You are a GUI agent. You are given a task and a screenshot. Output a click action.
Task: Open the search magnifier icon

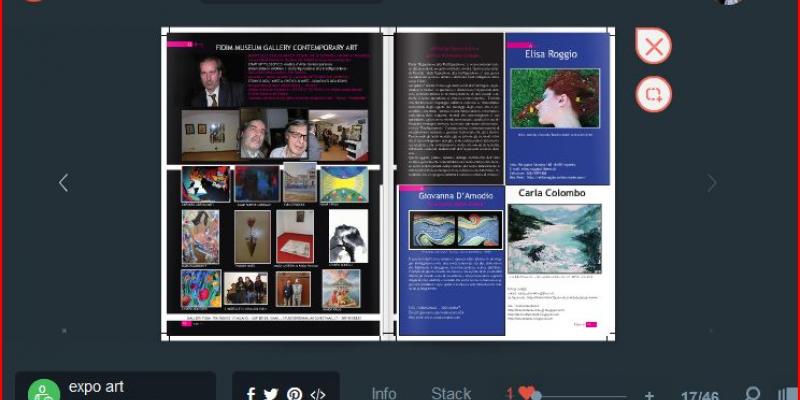(753, 393)
